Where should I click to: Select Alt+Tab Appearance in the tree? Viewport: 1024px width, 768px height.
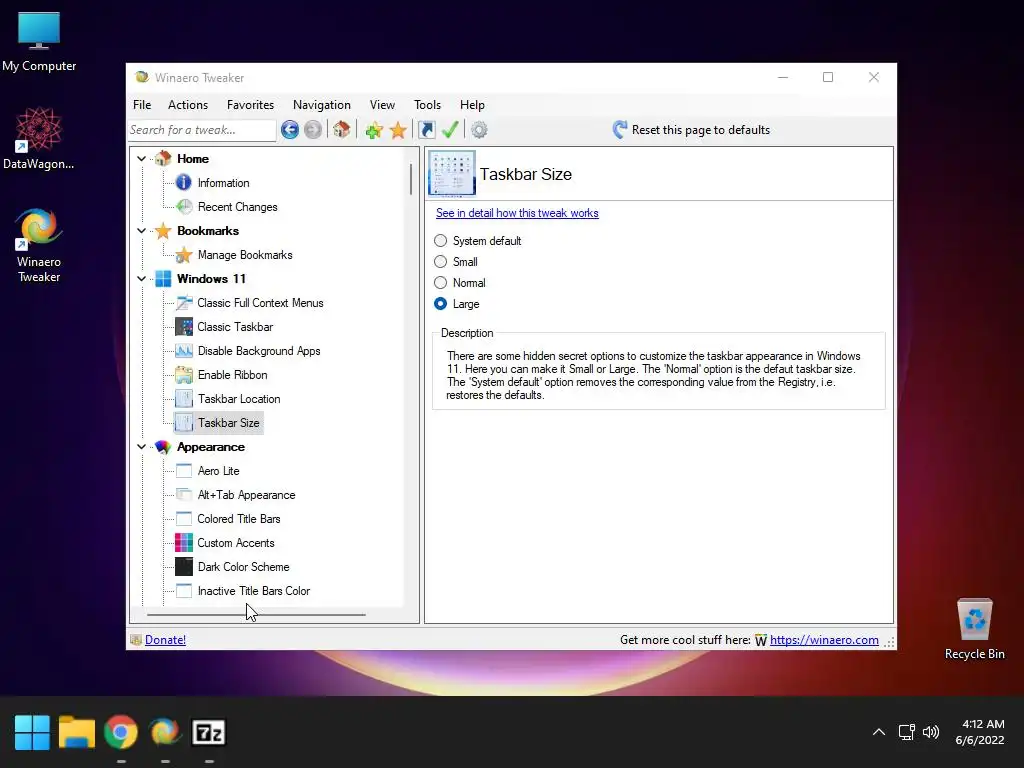coord(246,495)
